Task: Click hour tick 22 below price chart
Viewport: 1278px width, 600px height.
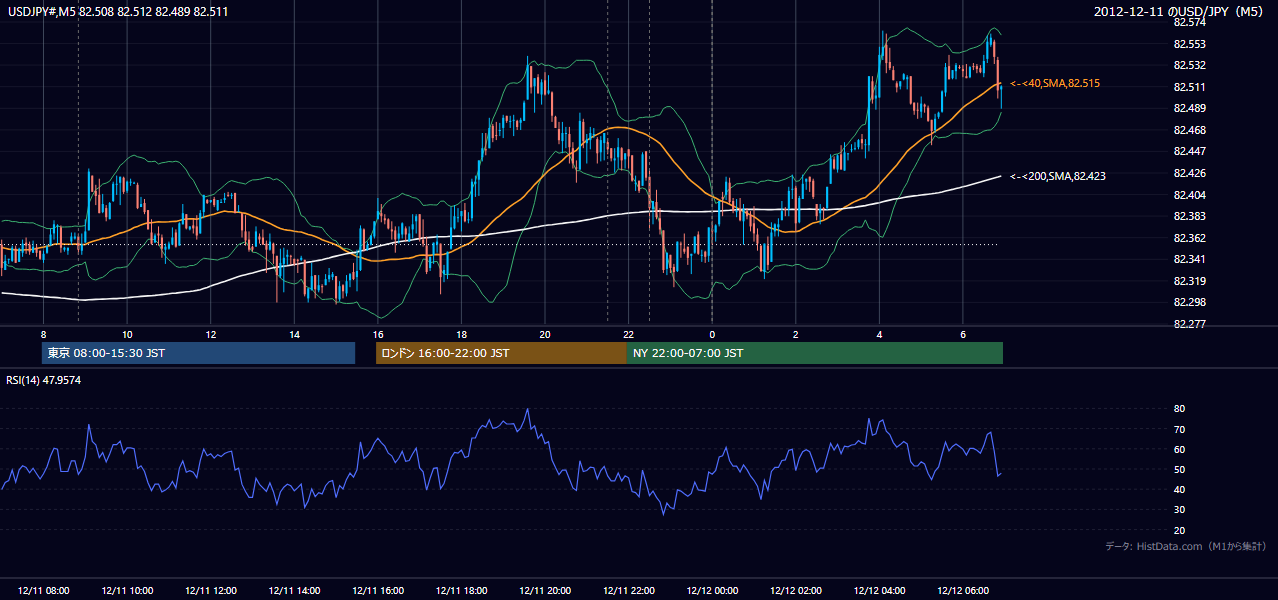Action: point(628,334)
